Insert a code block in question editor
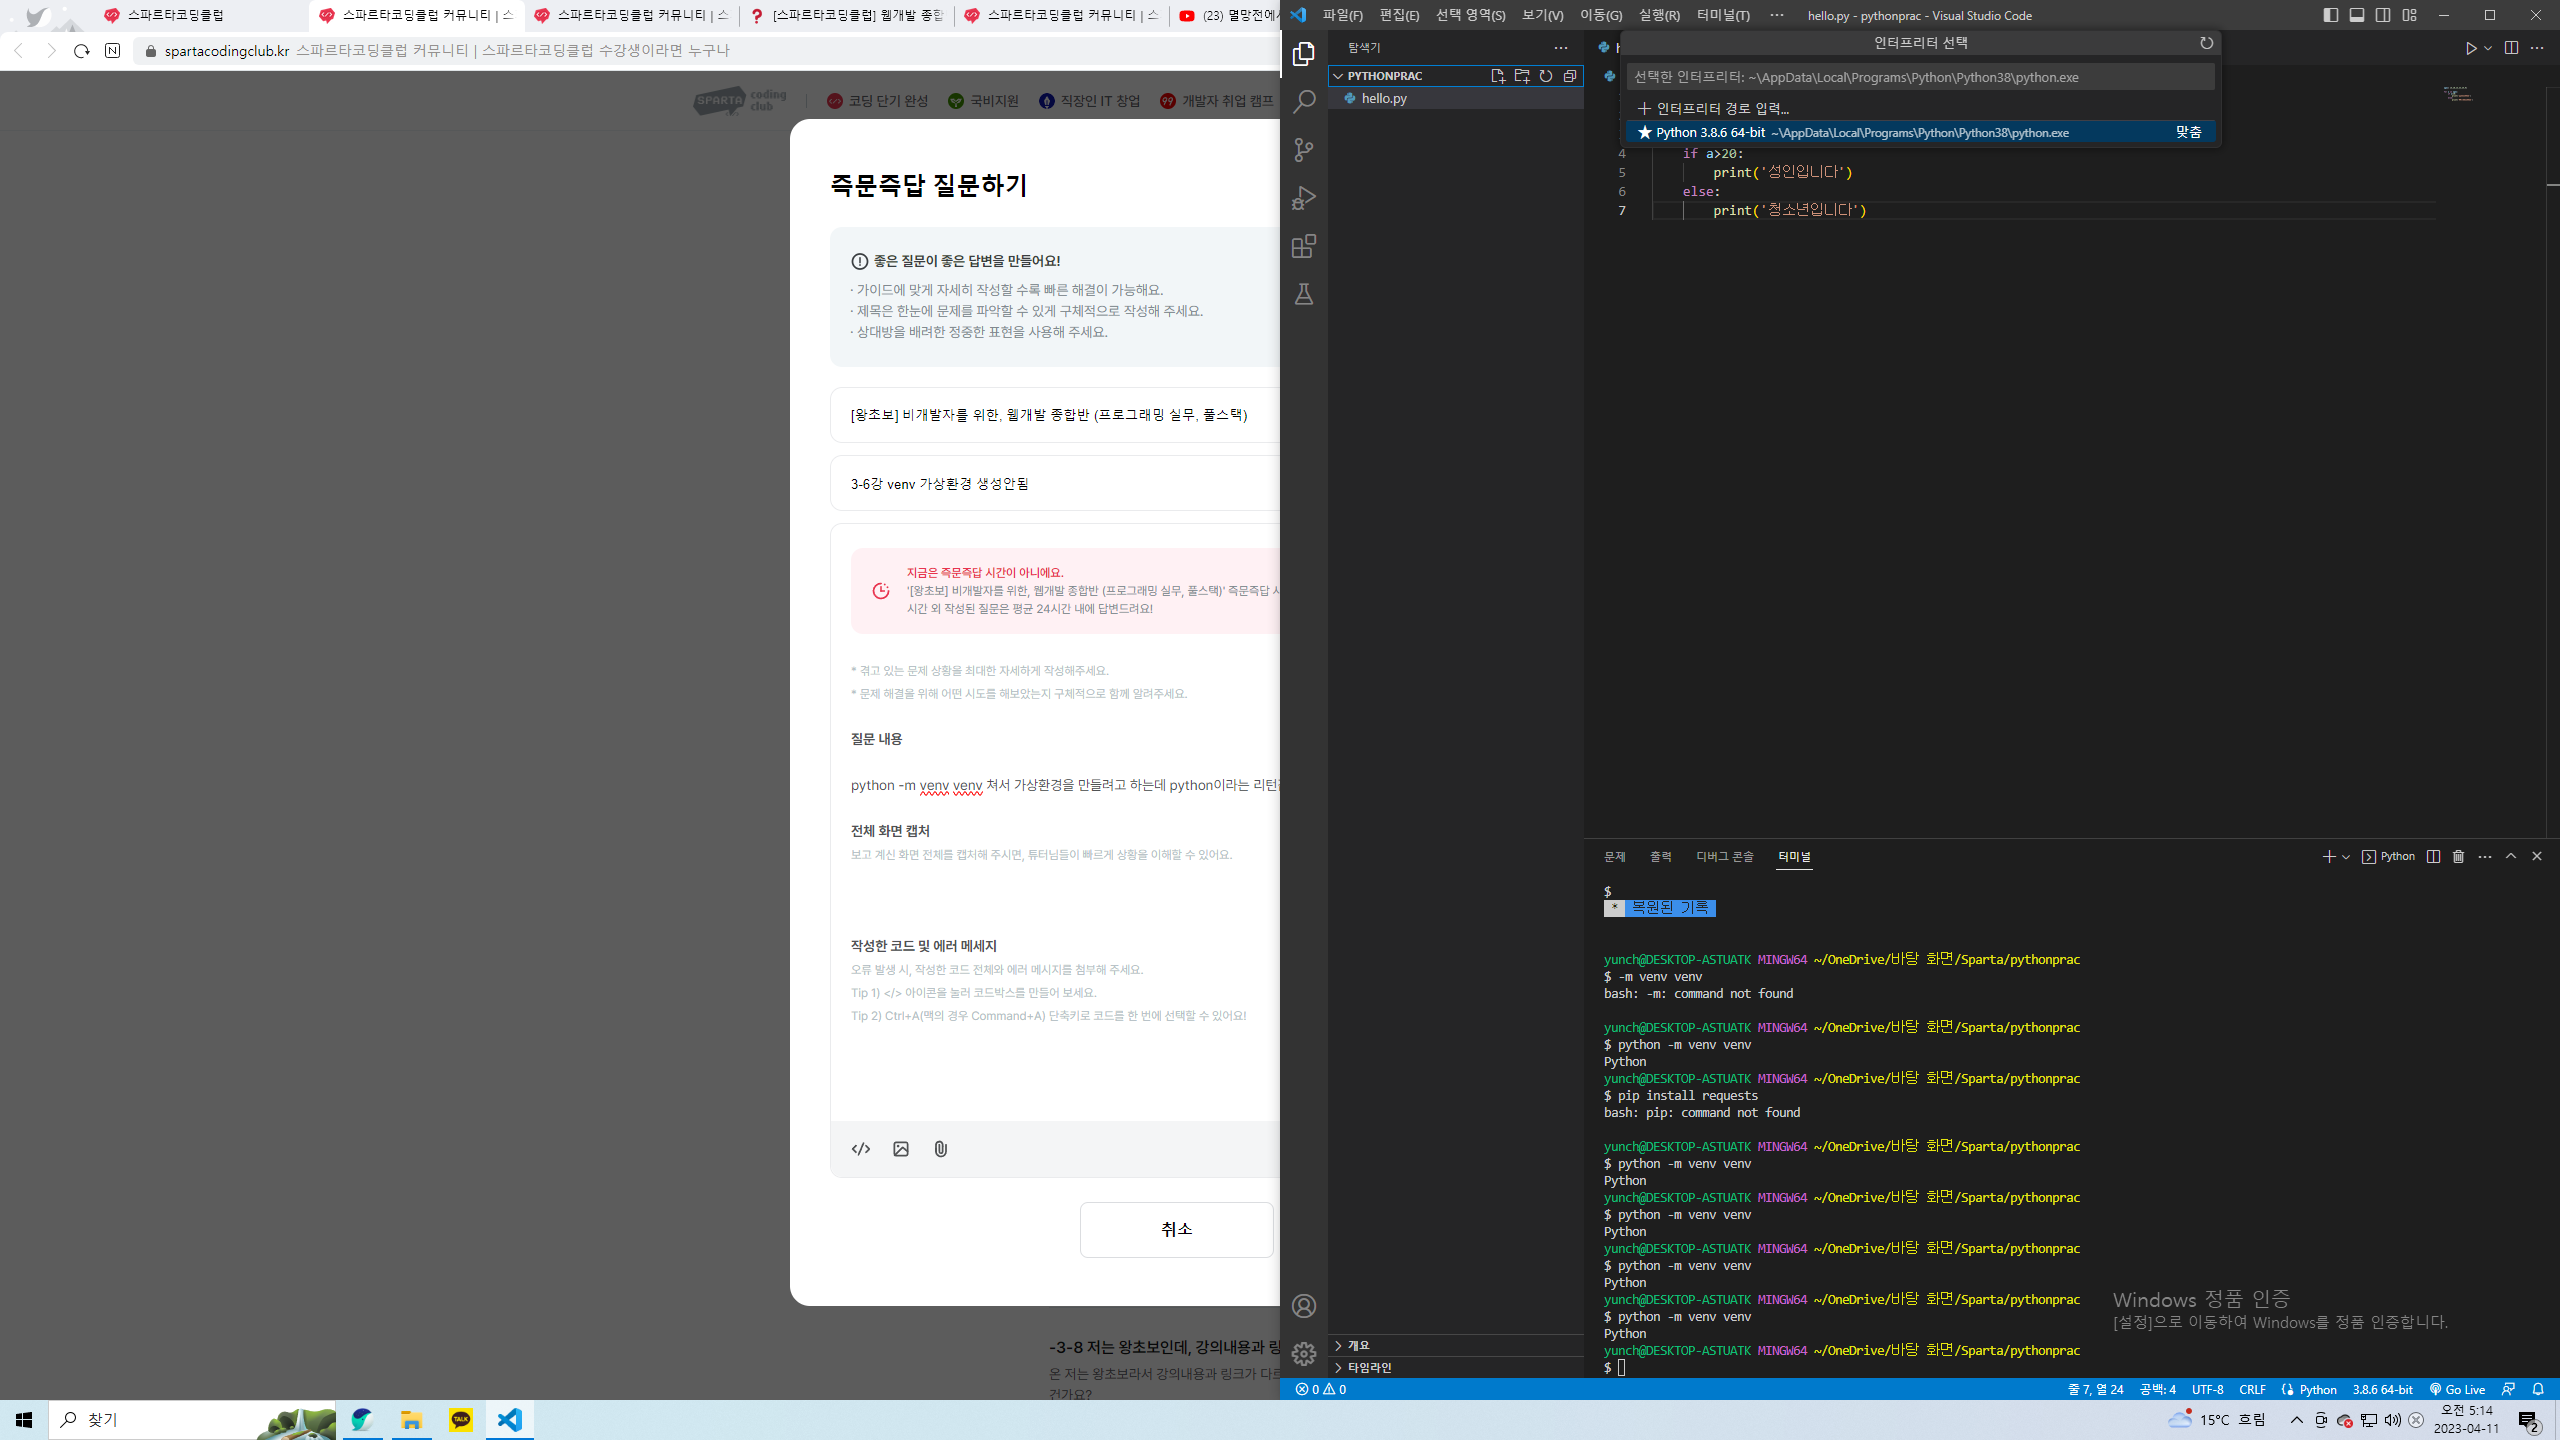The width and height of the screenshot is (2560, 1440). (x=861, y=1149)
